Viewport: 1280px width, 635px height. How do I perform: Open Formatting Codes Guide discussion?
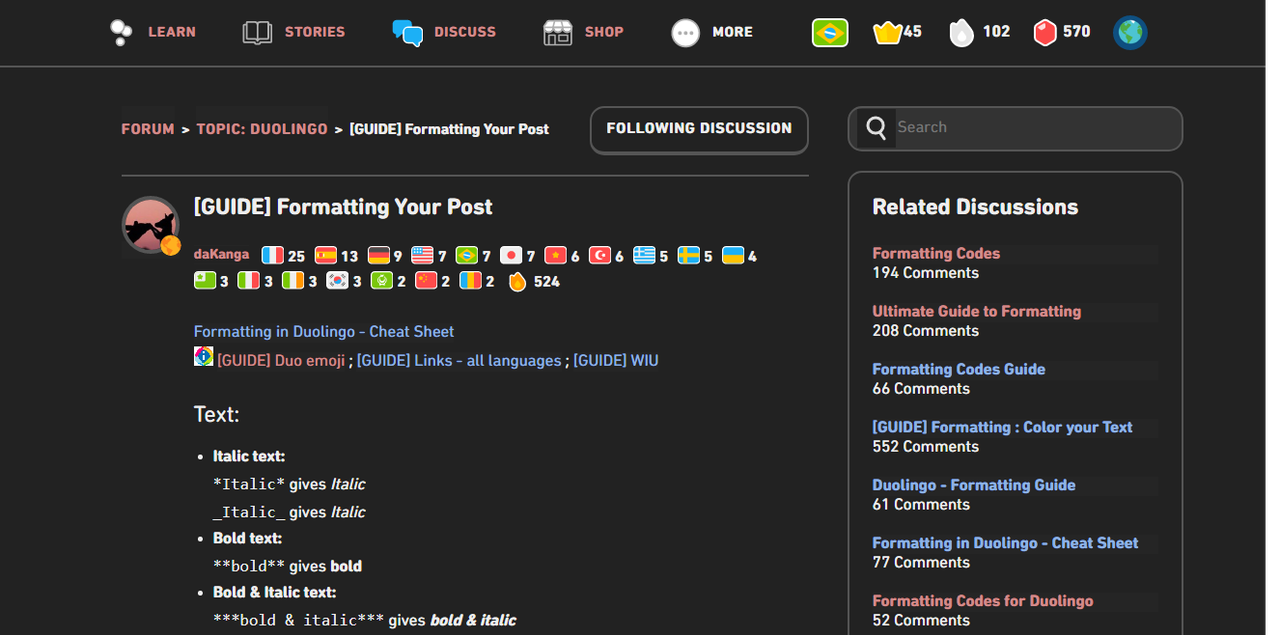(x=959, y=370)
